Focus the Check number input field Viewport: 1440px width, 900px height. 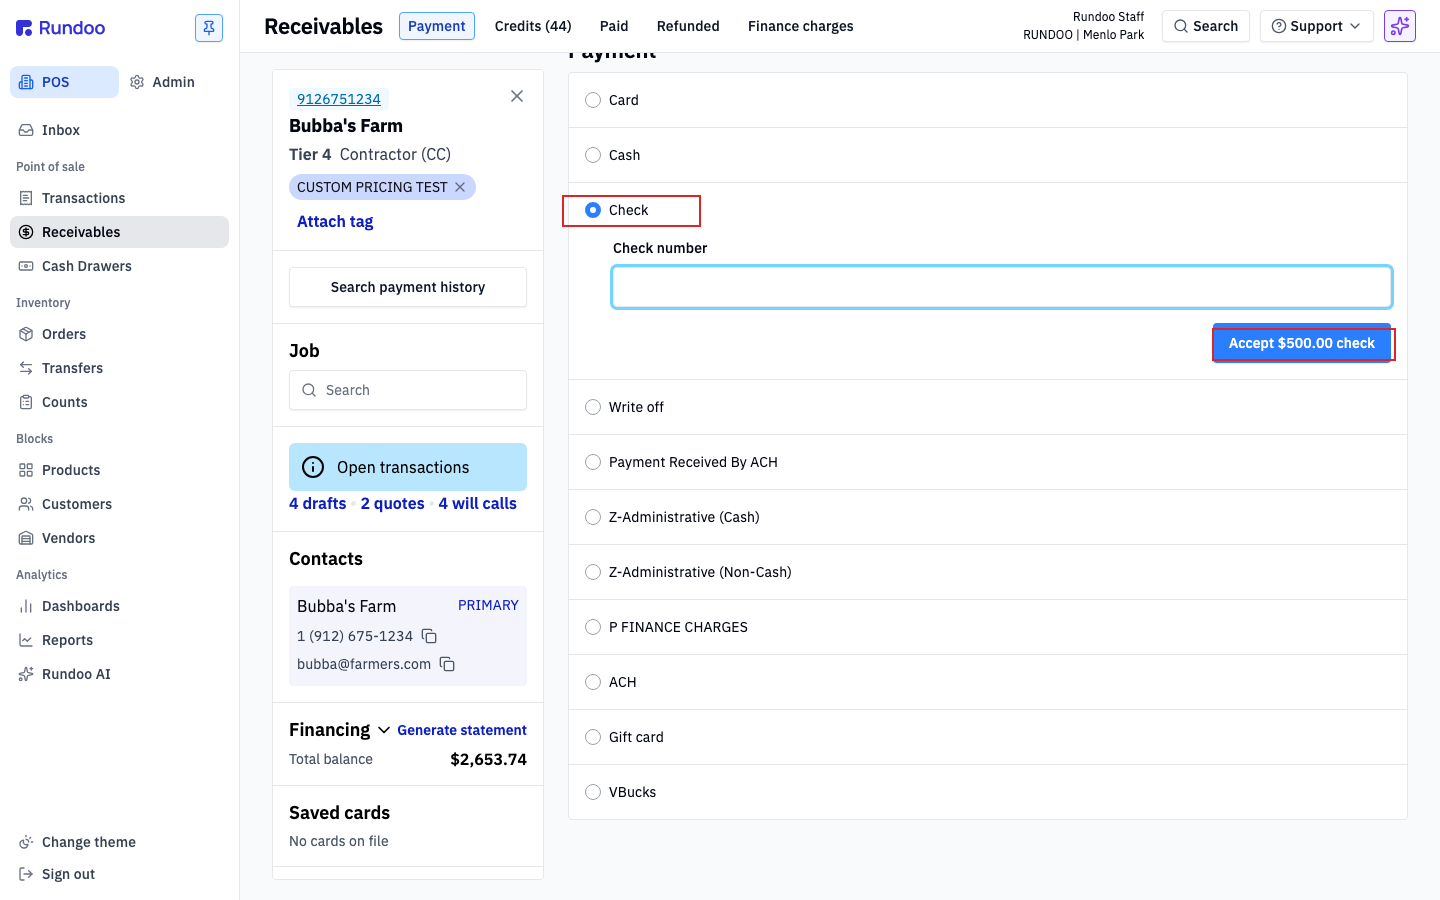1002,287
